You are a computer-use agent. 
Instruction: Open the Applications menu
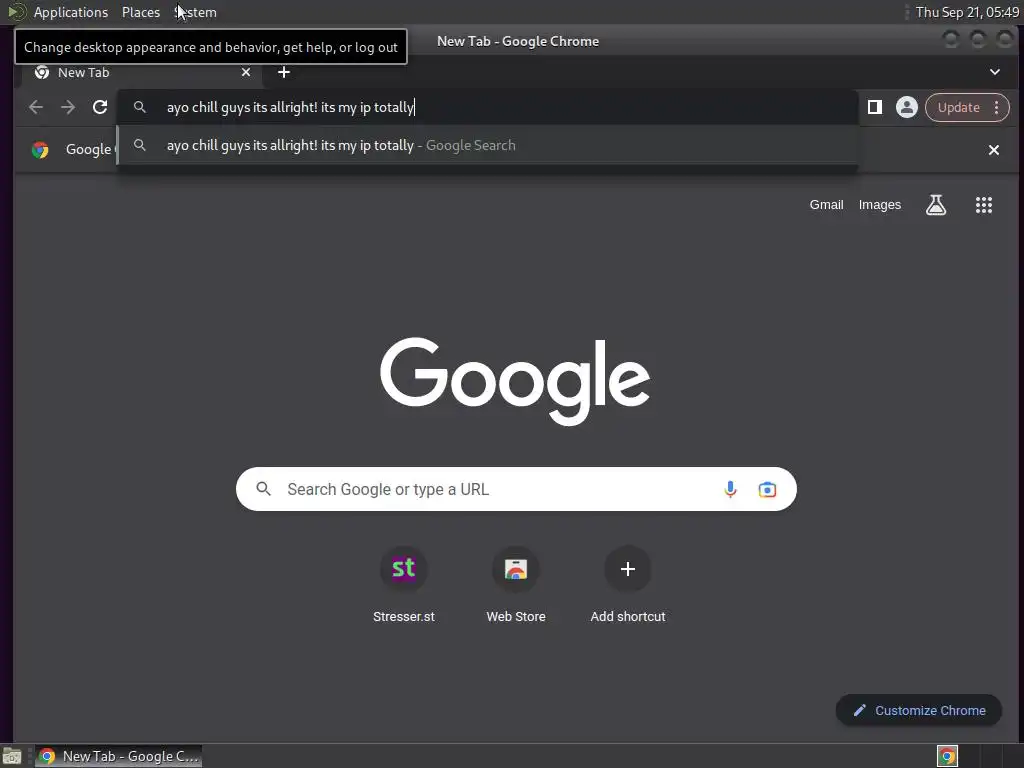(x=71, y=12)
